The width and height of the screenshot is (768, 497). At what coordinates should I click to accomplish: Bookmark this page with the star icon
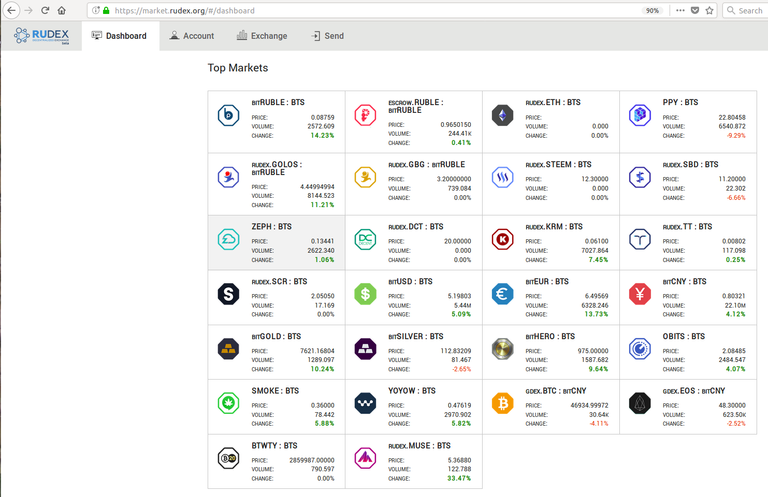(x=709, y=10)
